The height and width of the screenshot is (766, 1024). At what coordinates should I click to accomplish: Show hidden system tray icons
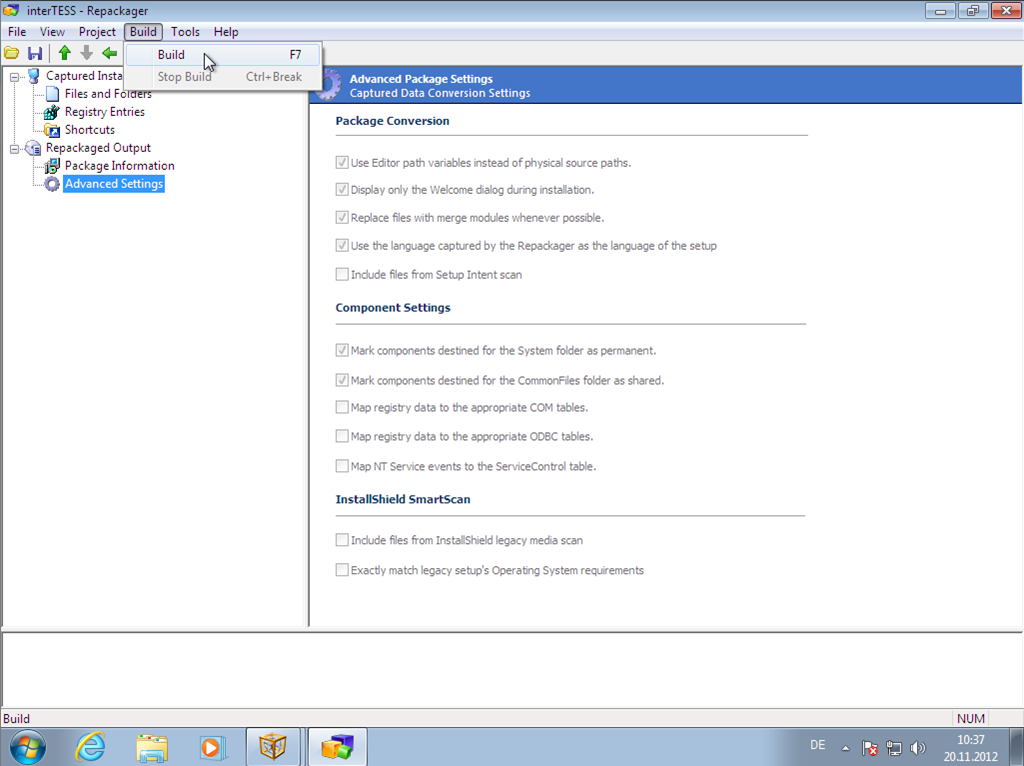[x=846, y=747]
